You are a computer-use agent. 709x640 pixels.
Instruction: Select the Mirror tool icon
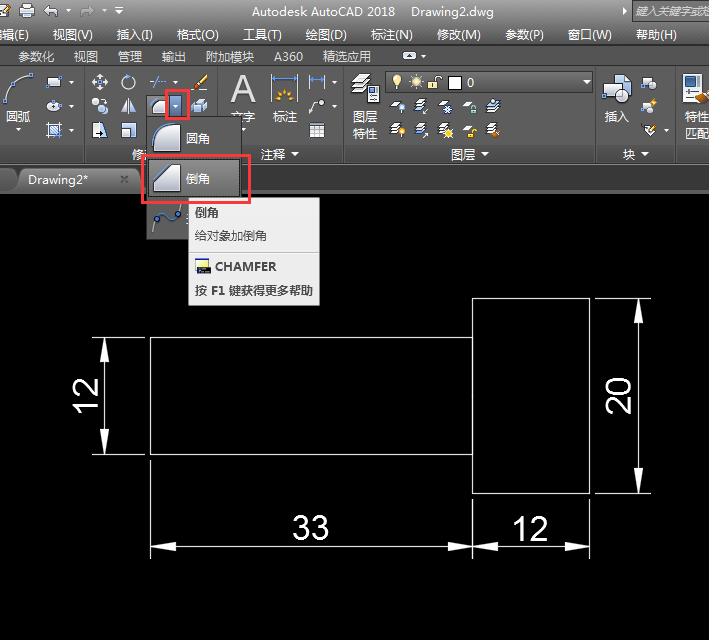point(129,106)
